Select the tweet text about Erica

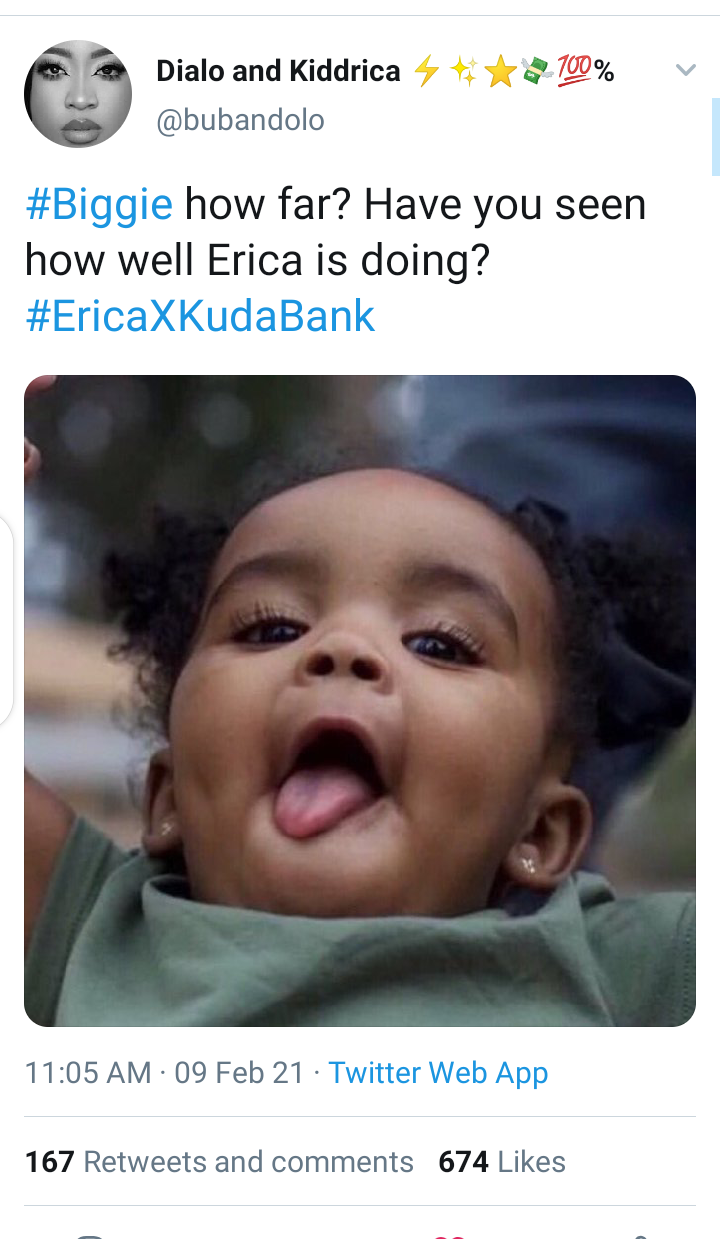point(335,260)
